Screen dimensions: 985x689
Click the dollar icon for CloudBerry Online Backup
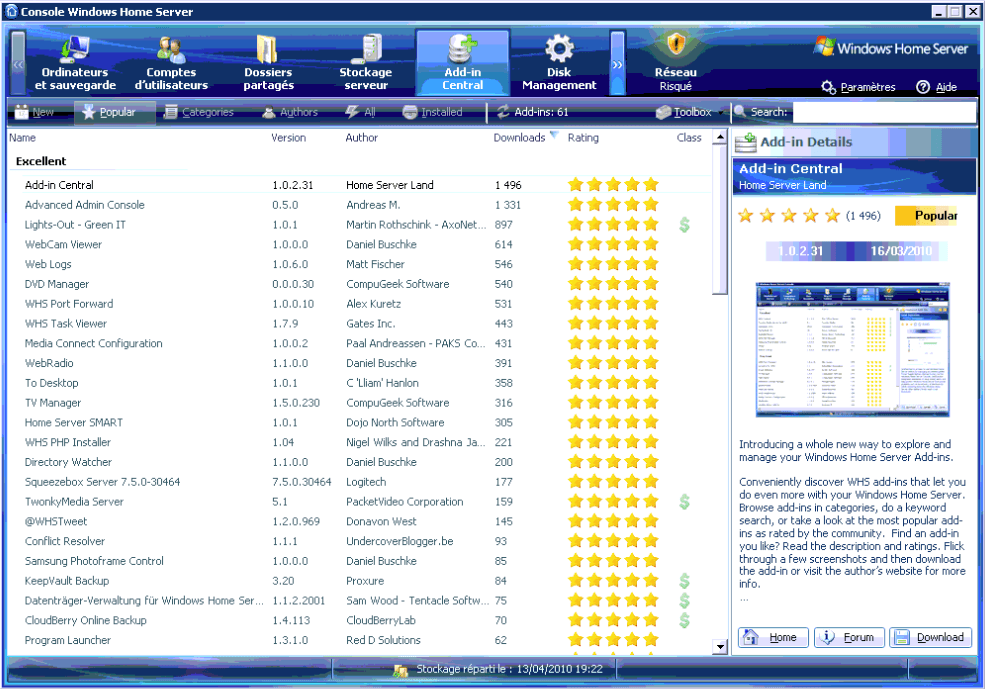[x=685, y=621]
